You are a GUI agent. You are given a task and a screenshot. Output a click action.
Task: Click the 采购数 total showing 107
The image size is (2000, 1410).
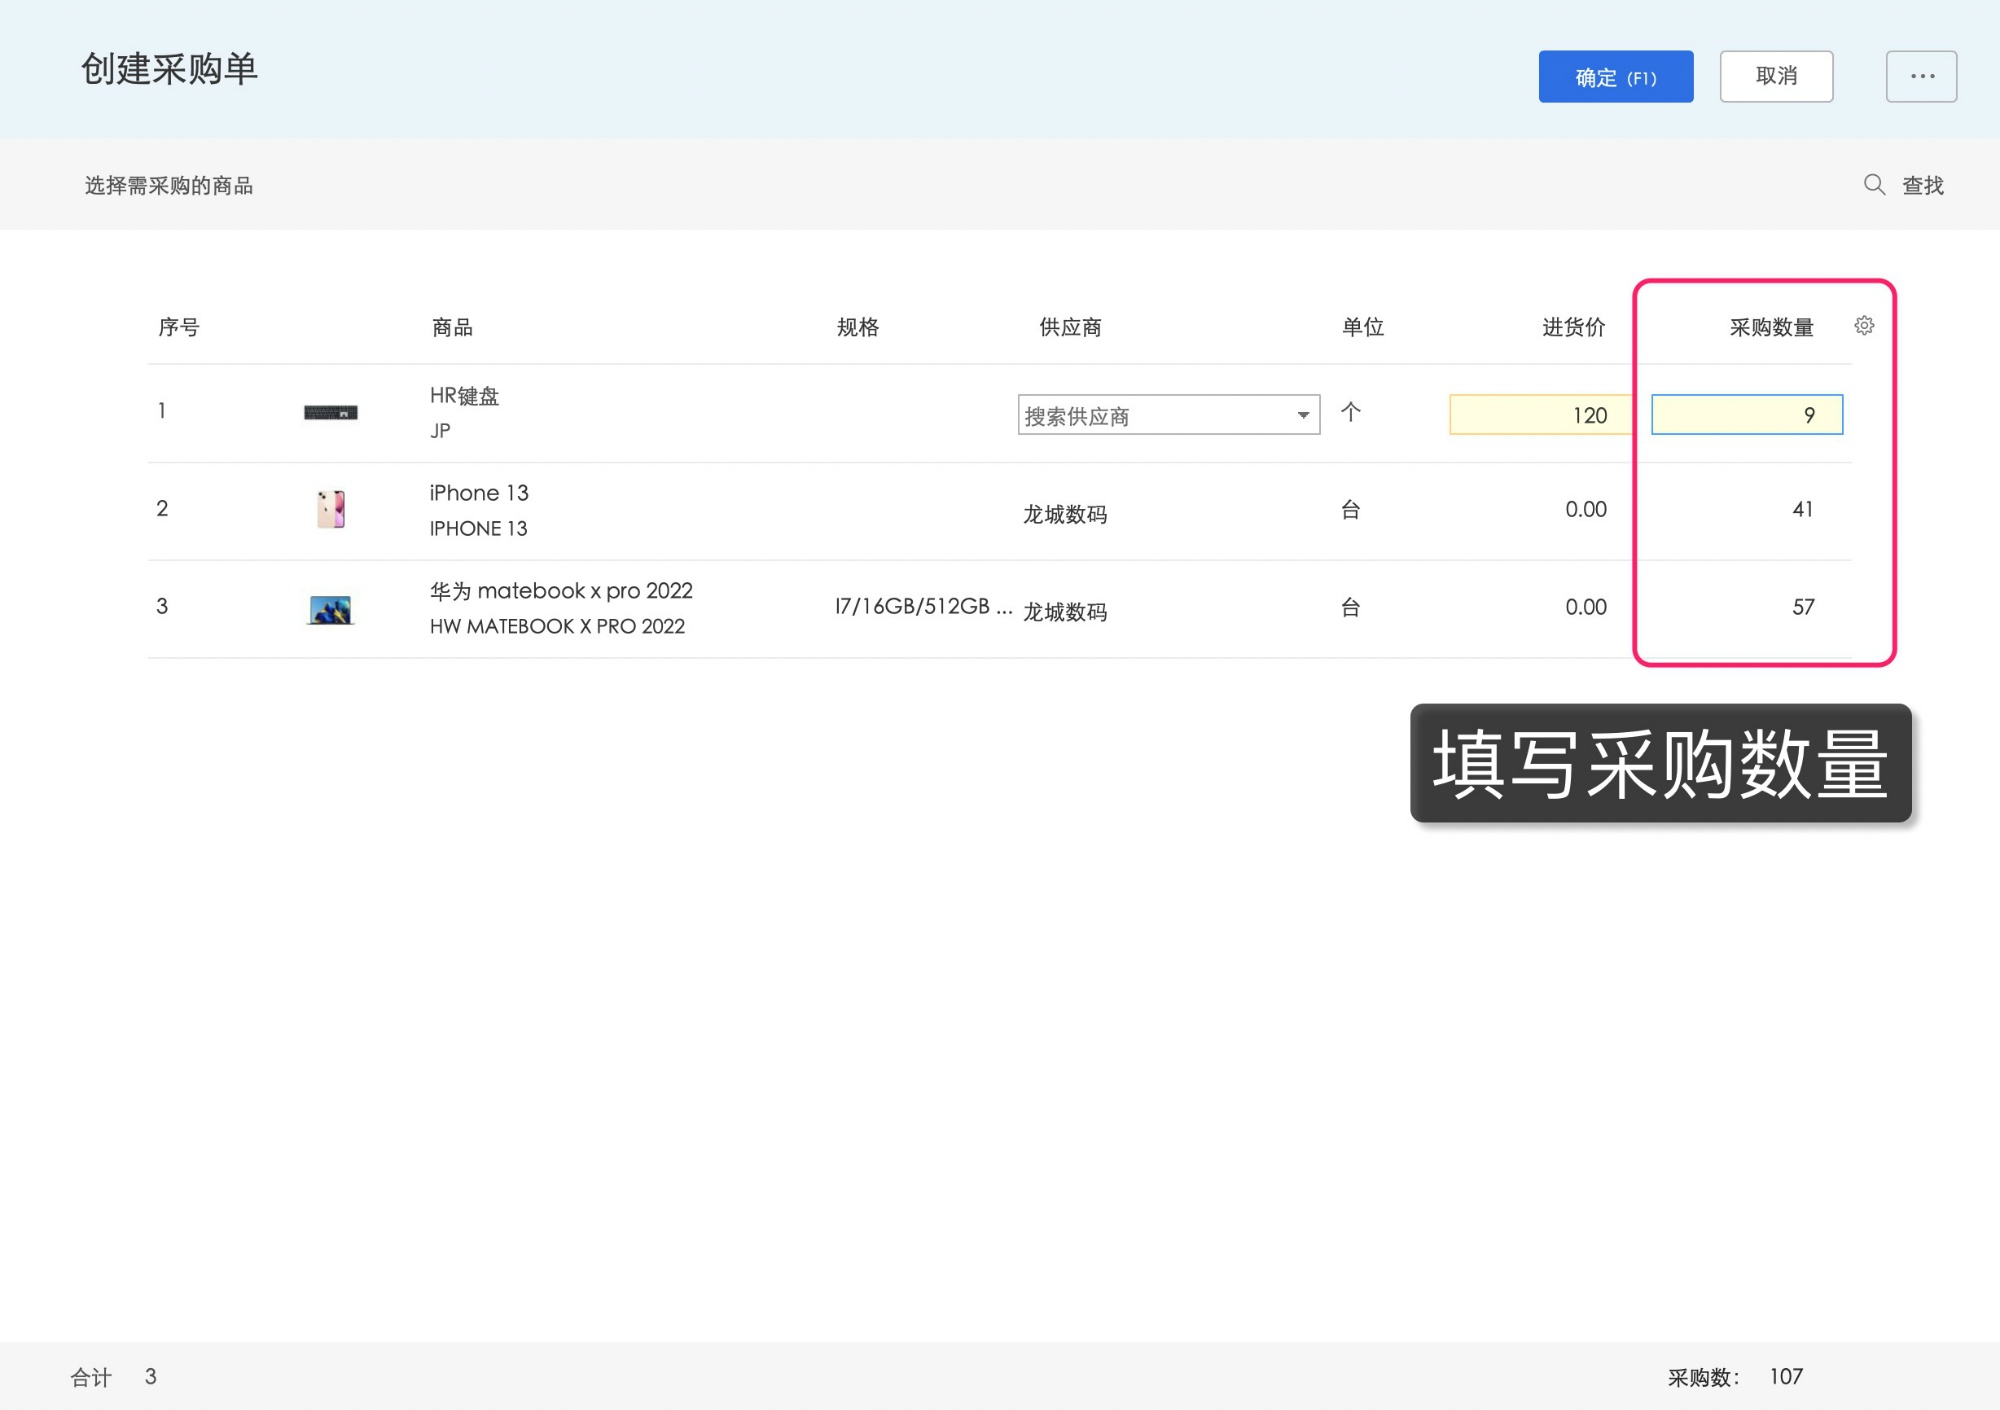point(1787,1376)
